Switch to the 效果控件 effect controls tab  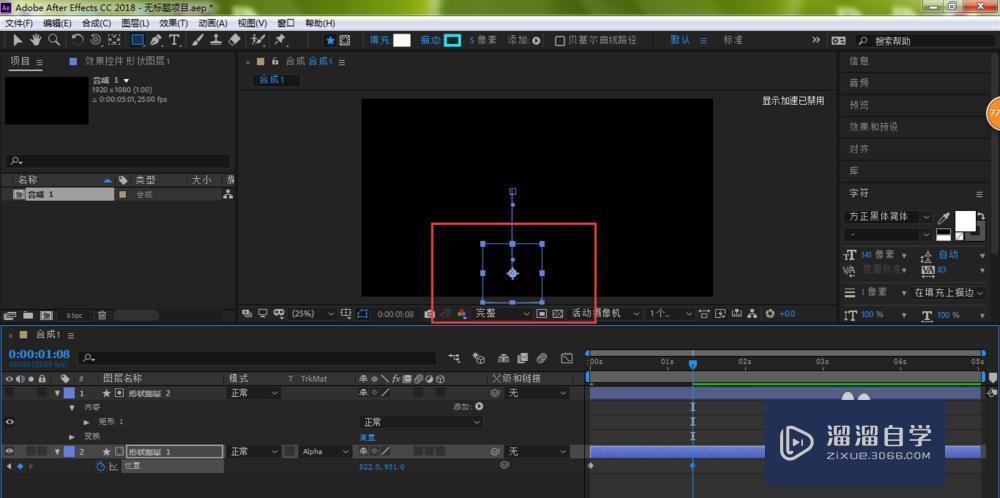[x=127, y=62]
